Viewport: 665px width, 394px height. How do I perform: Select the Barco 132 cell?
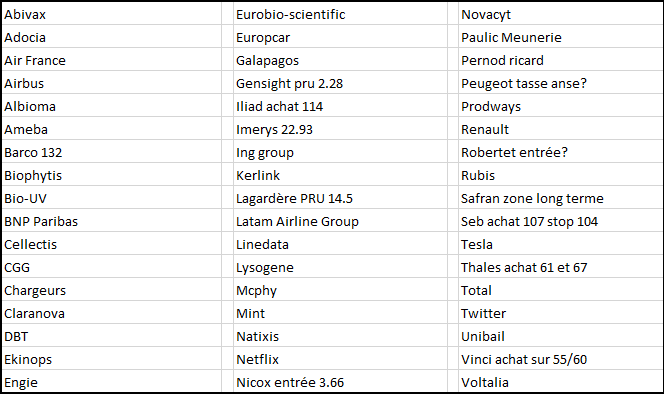coord(112,152)
